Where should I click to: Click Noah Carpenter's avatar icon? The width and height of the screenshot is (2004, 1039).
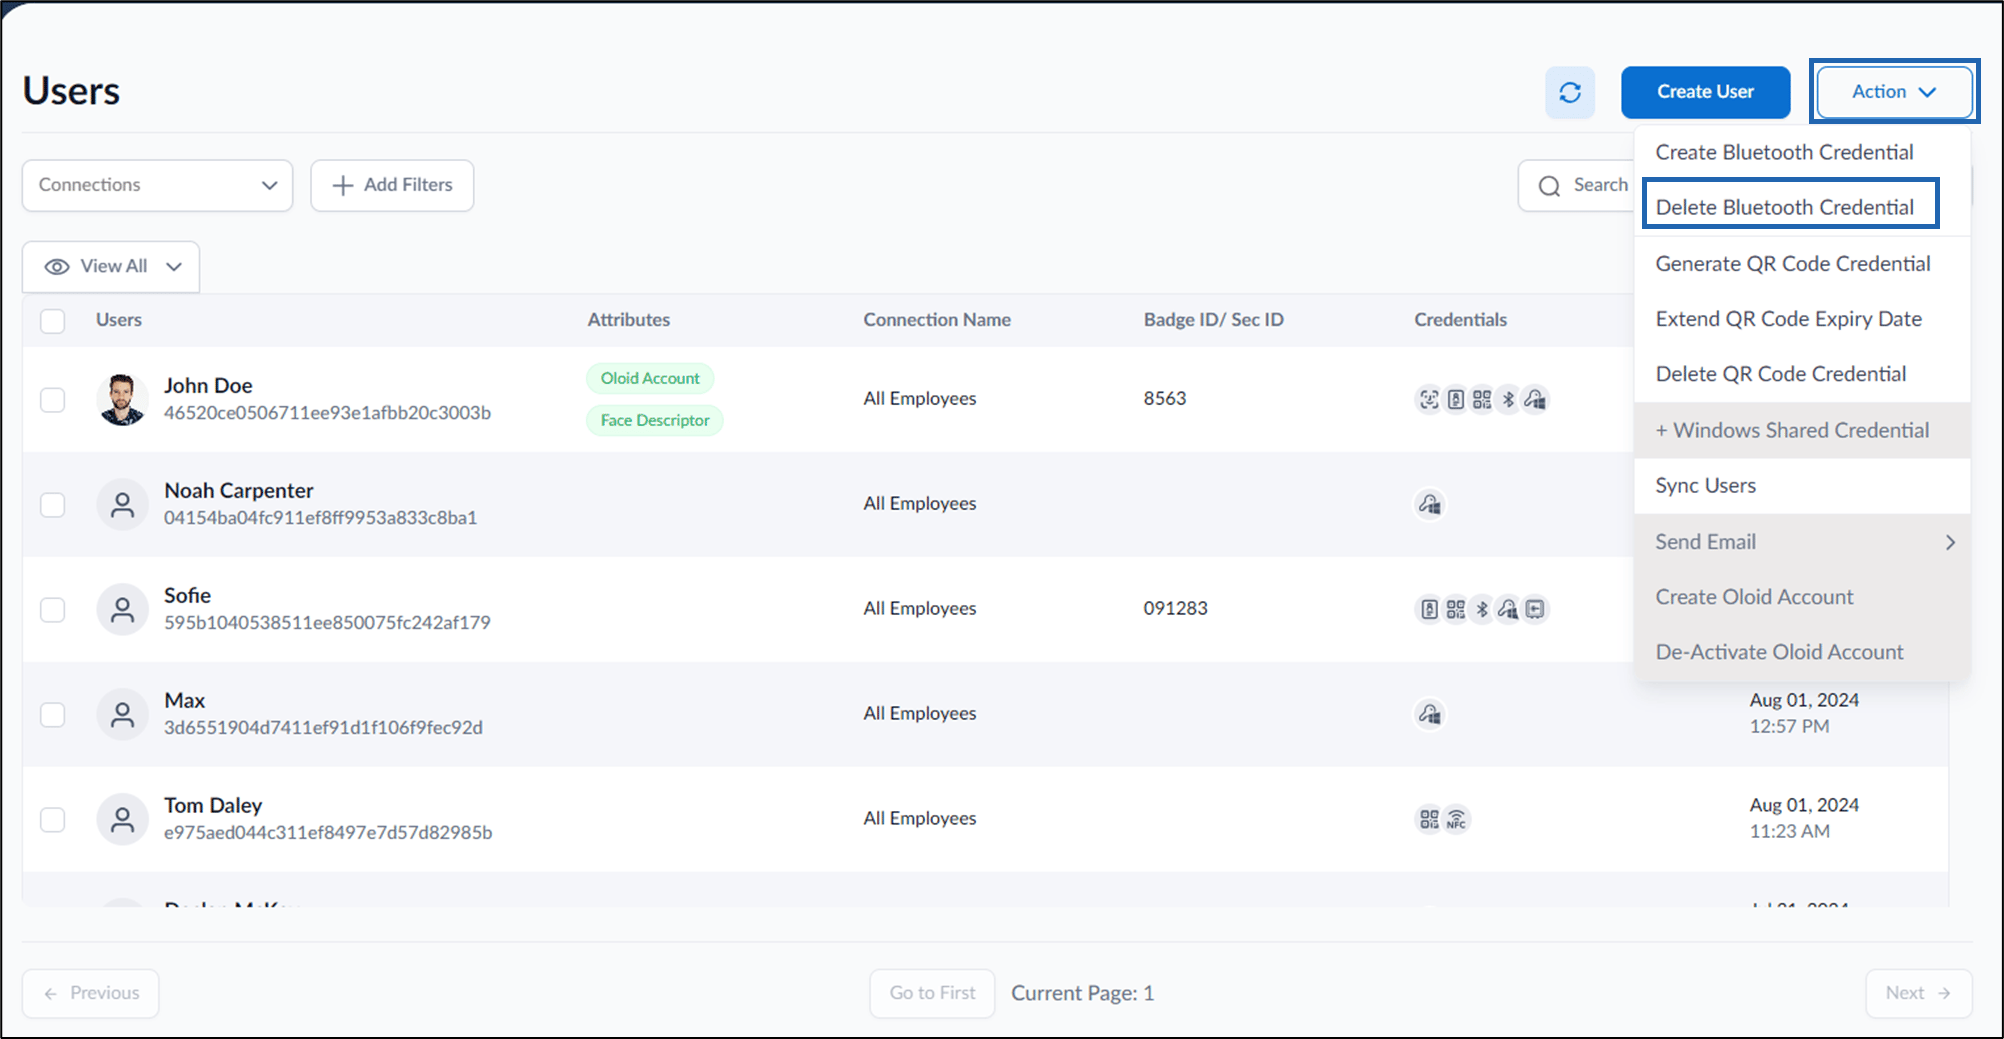tap(122, 504)
